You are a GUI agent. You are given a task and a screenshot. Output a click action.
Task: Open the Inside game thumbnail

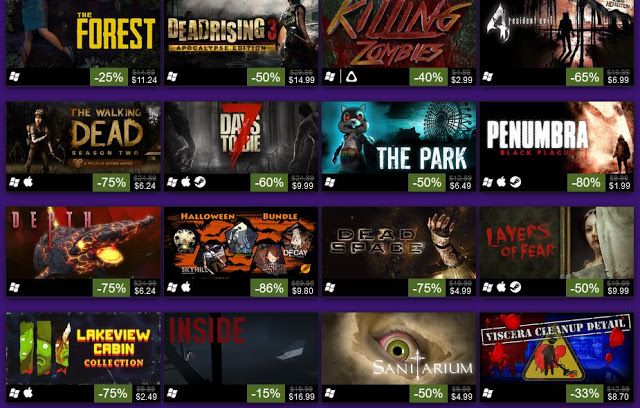tap(241, 349)
